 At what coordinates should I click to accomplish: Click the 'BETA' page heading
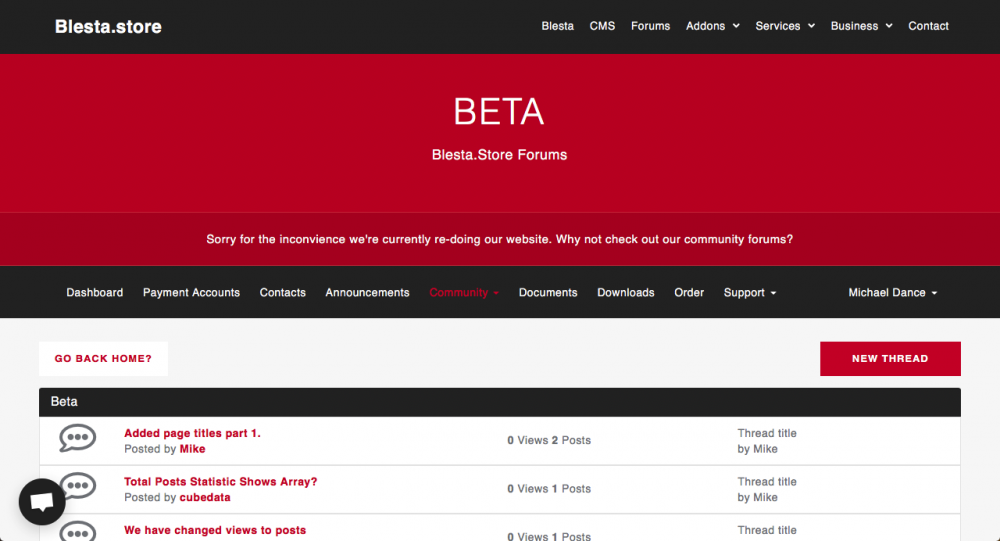pyautogui.click(x=499, y=112)
